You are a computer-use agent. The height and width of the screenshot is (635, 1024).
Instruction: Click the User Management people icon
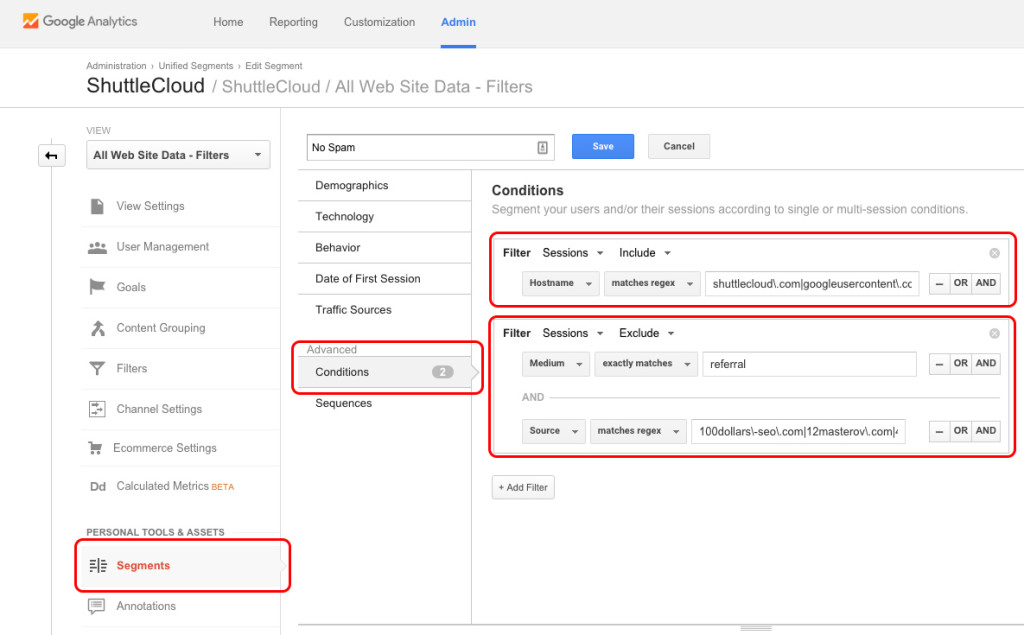97,247
